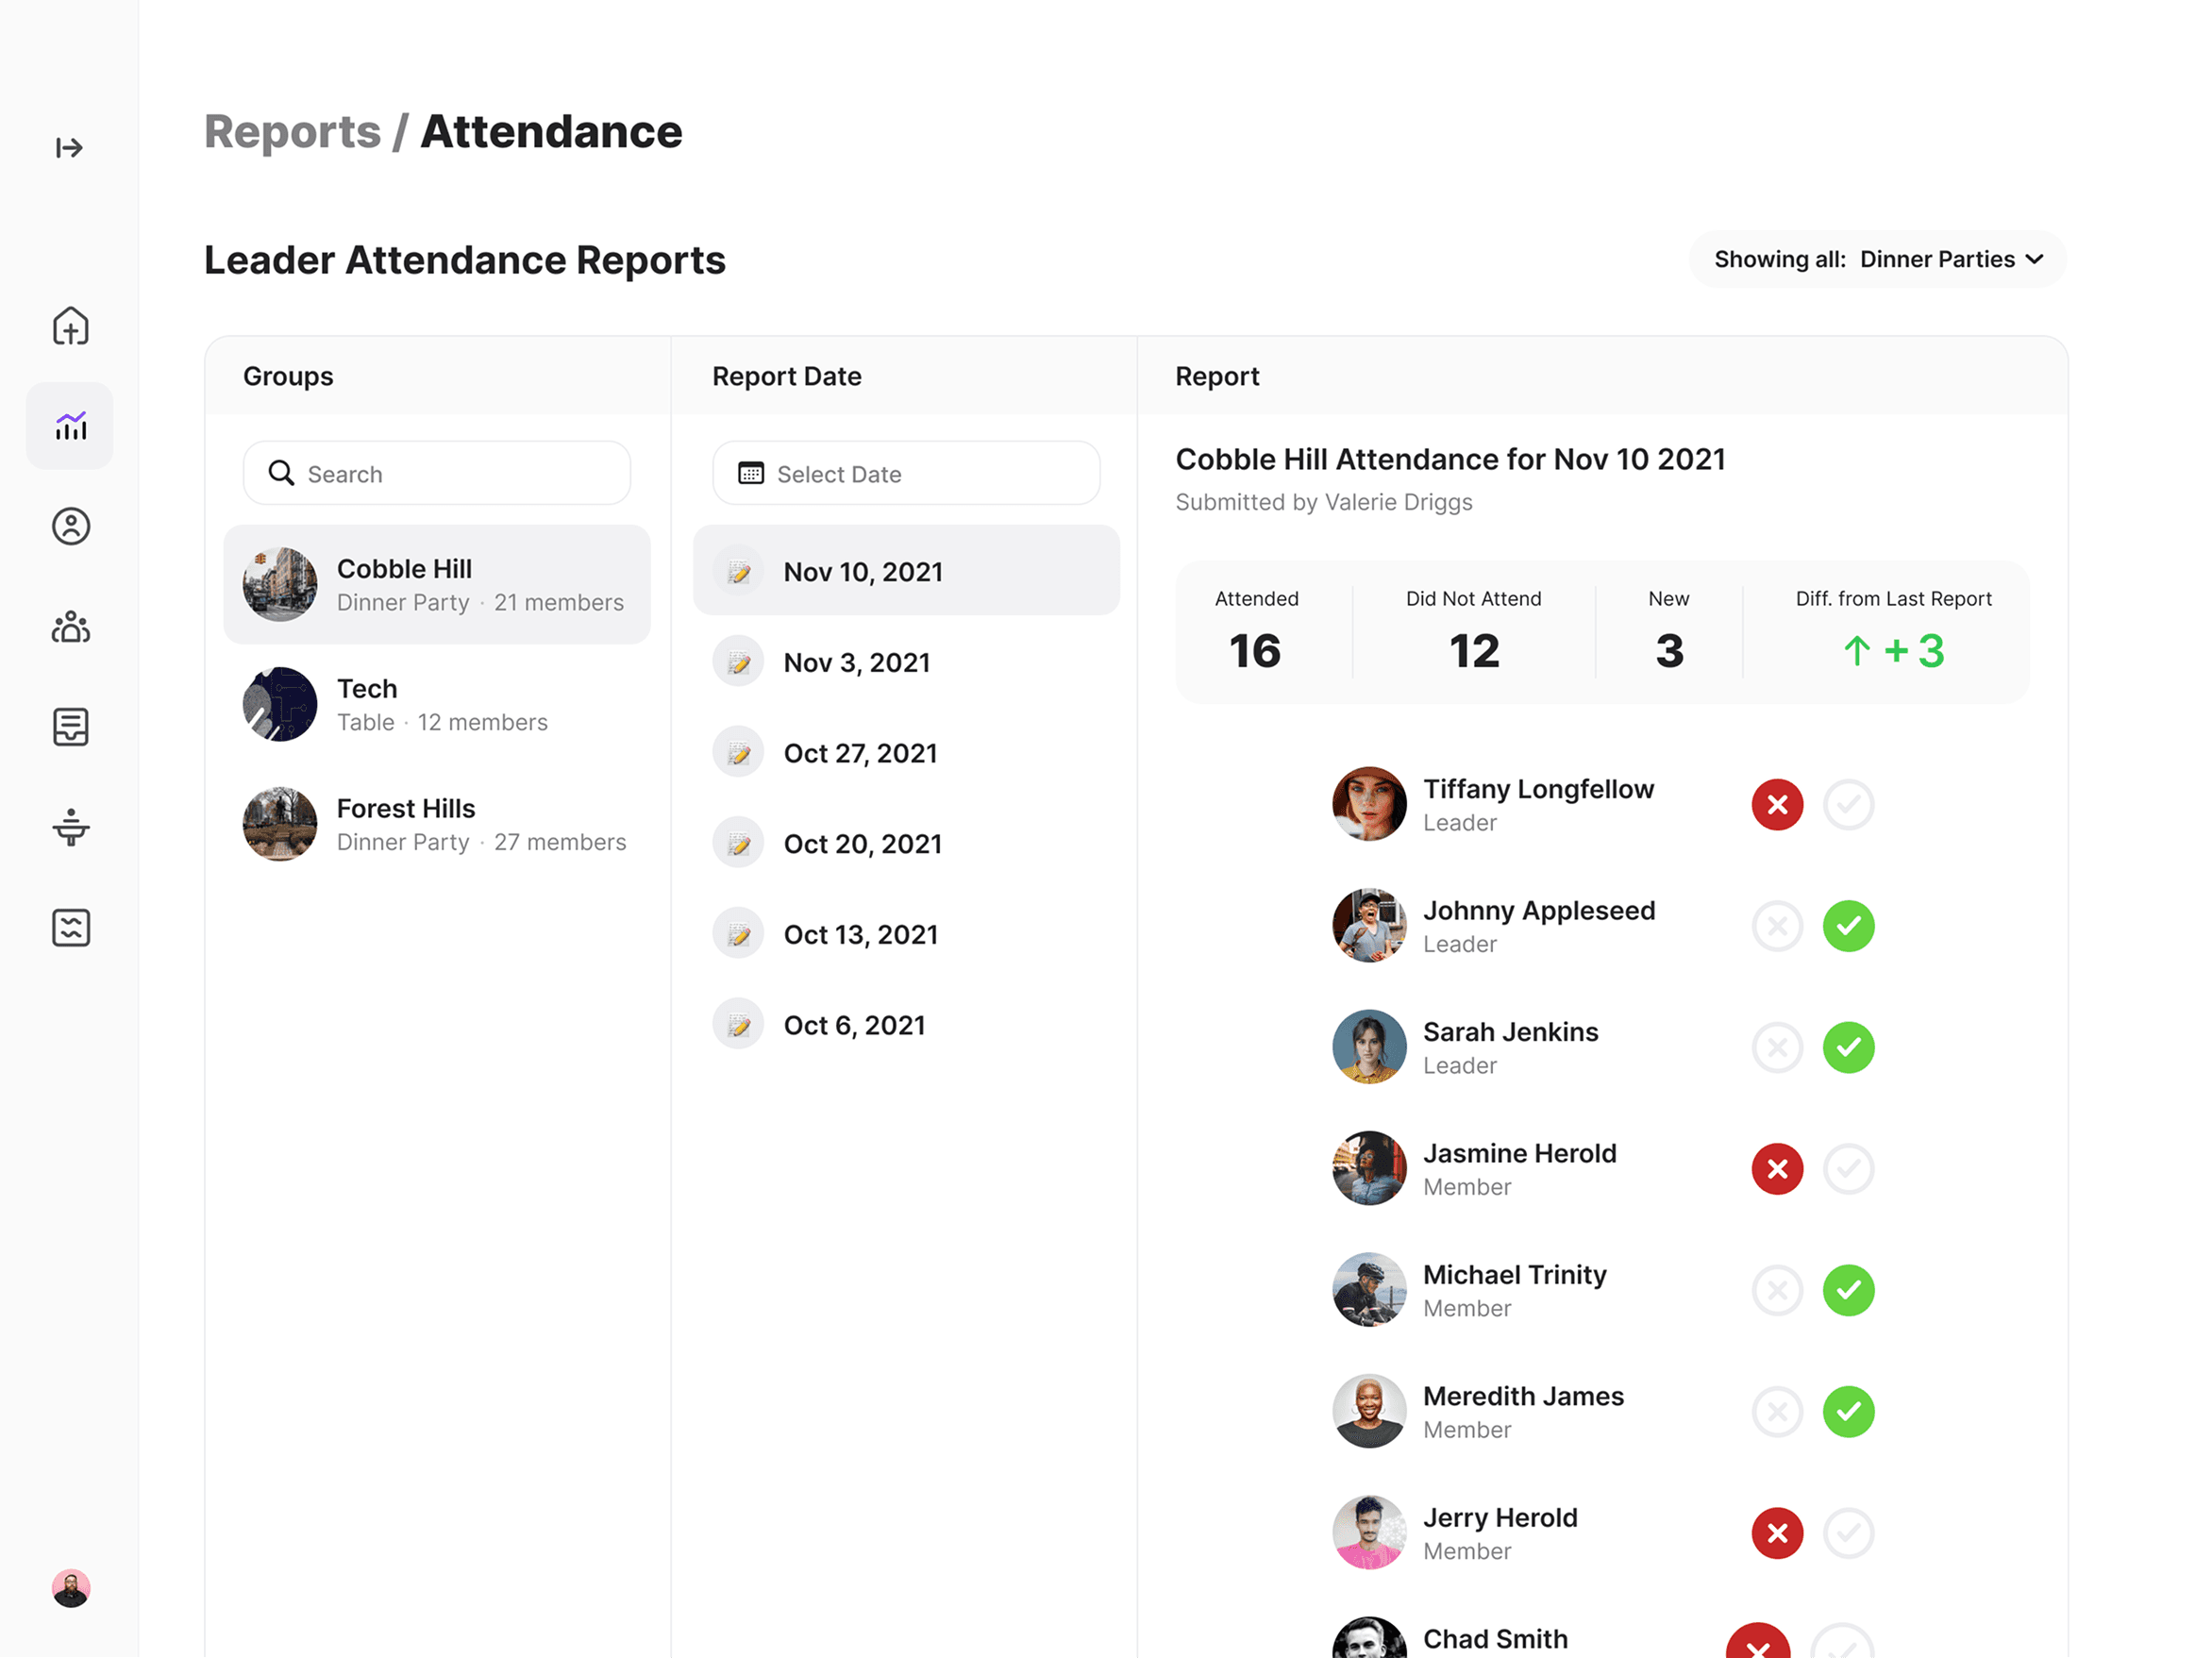The image size is (2212, 1658).
Task: Click the Cobble Hill group thumbnail
Action: [280, 584]
